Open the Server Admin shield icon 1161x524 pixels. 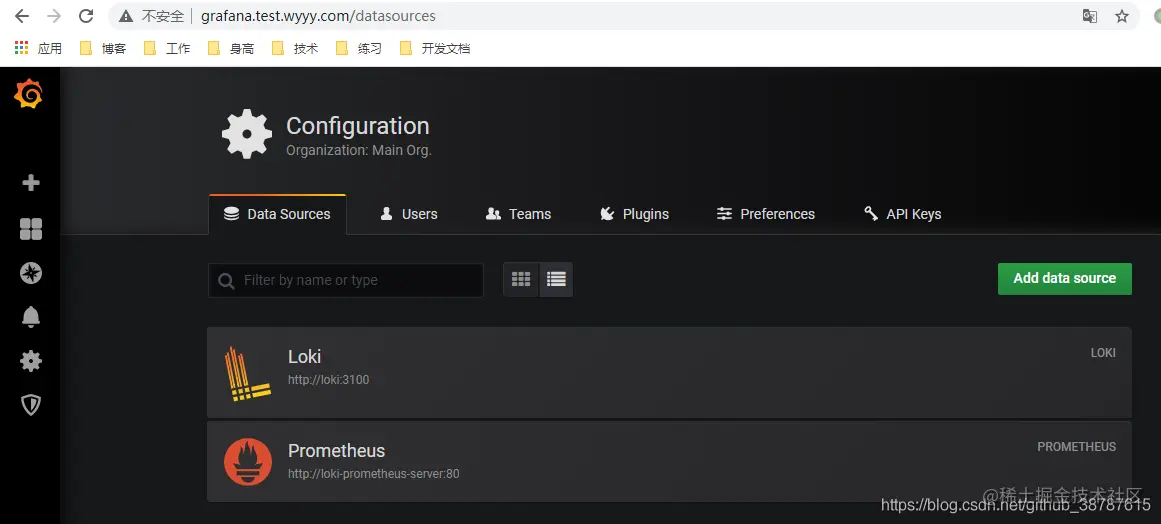tap(30, 405)
